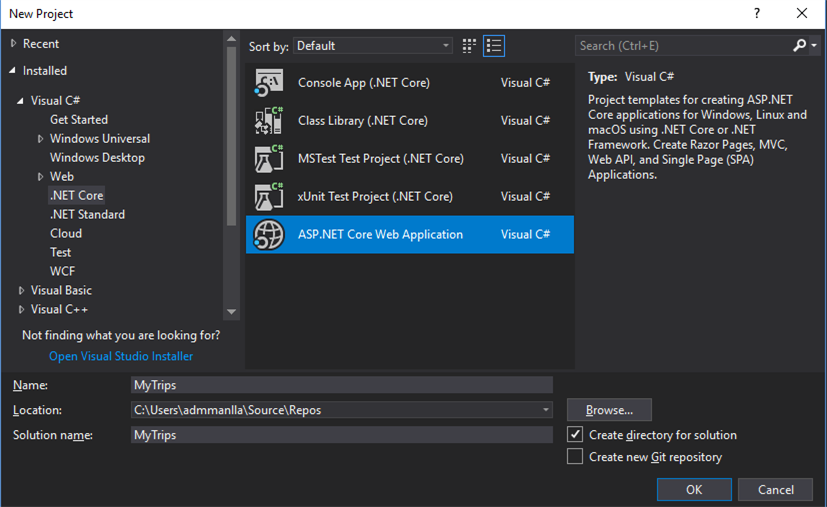The height and width of the screenshot is (507, 827).
Task: Select the Cloud category
Action: (66, 234)
